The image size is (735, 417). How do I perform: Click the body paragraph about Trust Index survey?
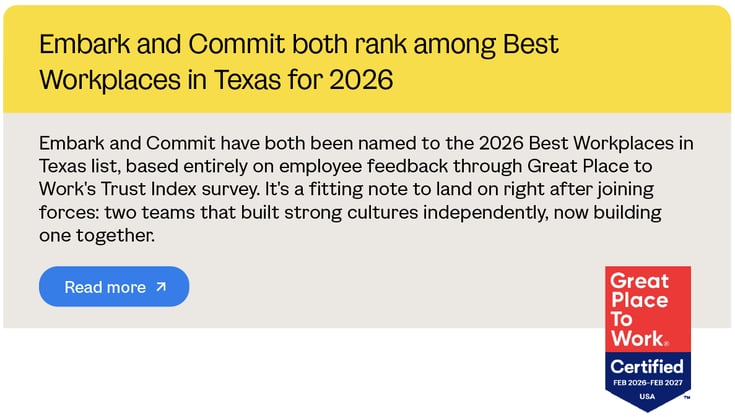click(366, 189)
